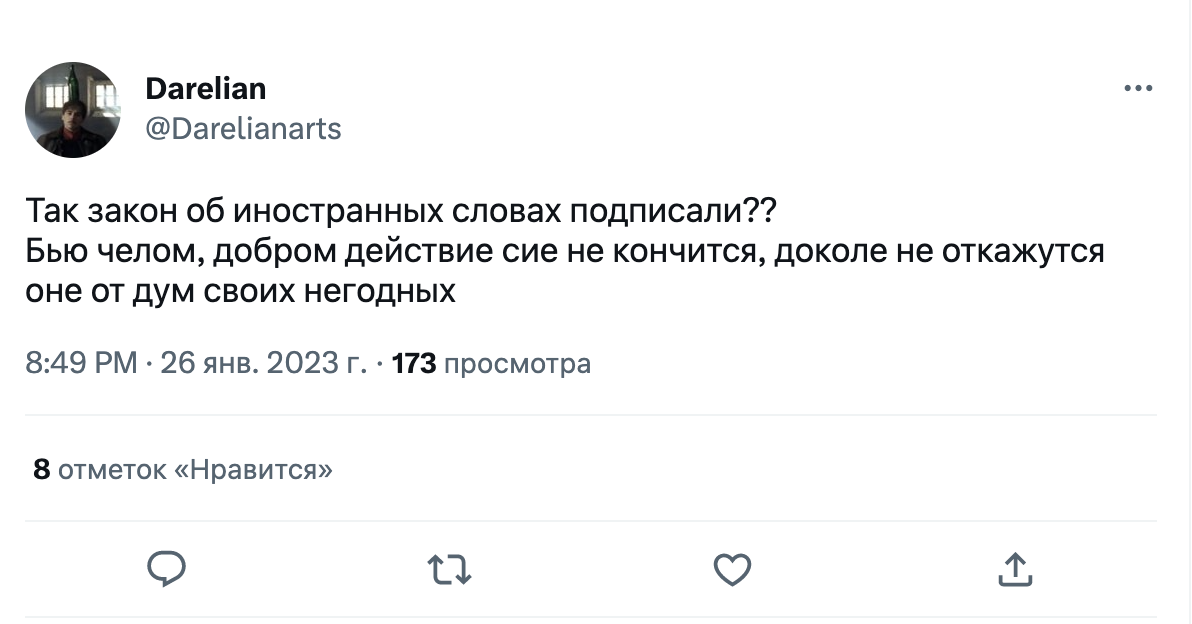
Task: Reply to the Darelian tweet
Action: pyautogui.click(x=166, y=569)
